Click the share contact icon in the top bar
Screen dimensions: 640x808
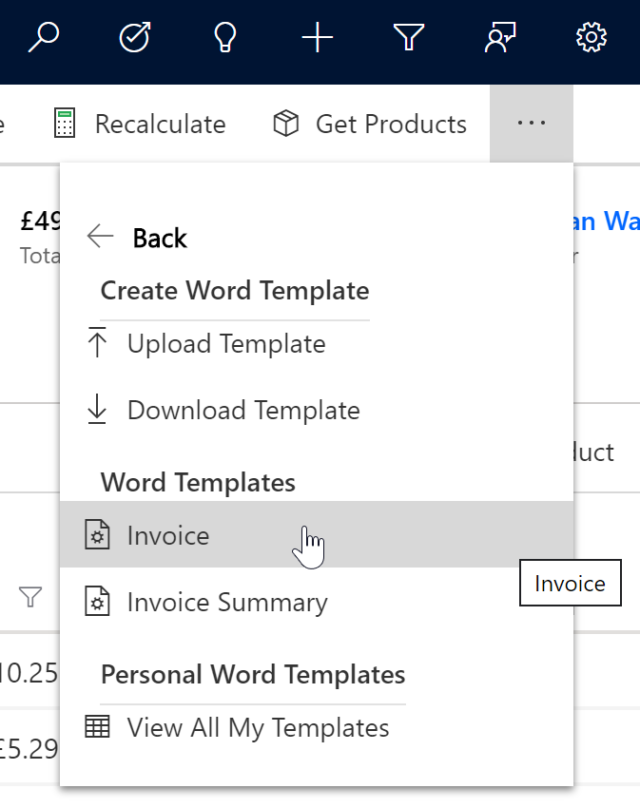(x=499, y=37)
